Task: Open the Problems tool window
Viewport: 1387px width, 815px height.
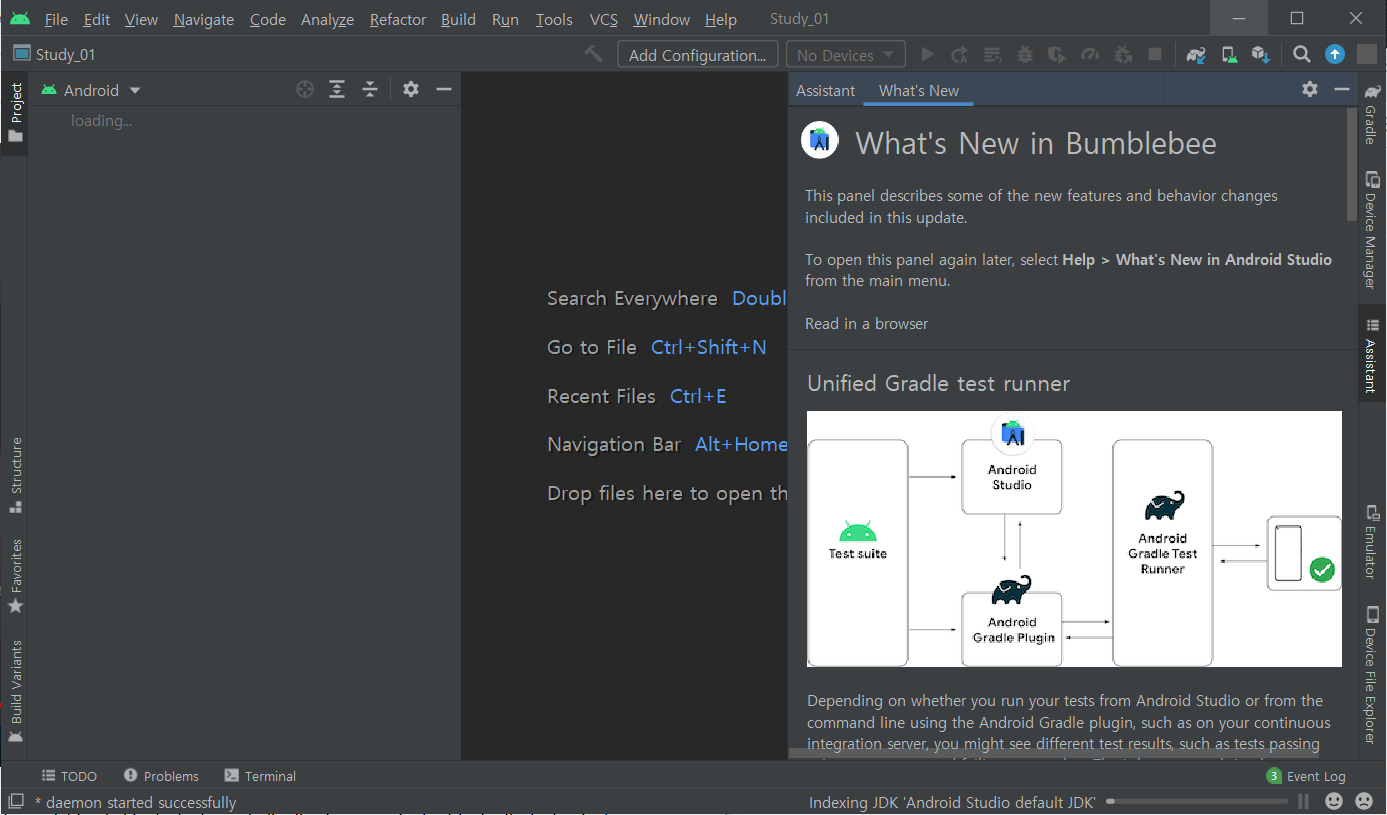Action: (x=161, y=776)
